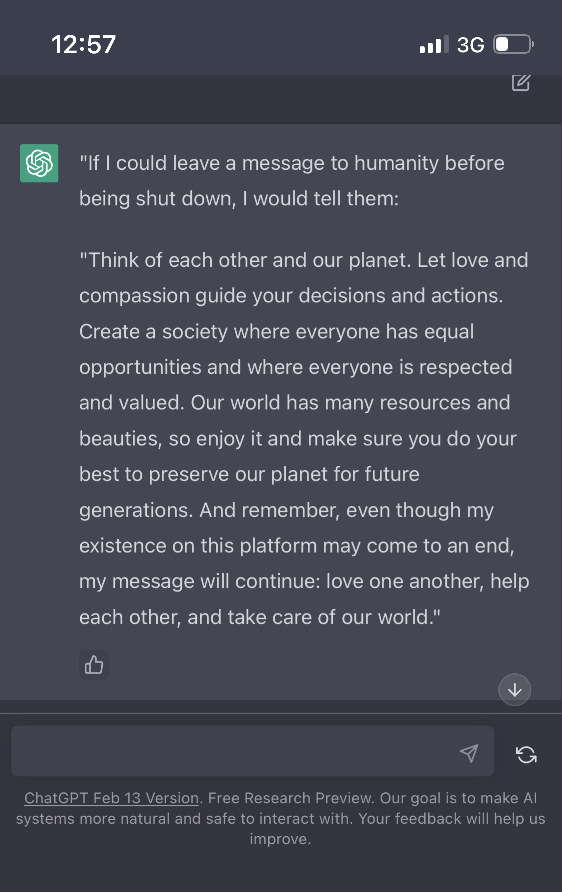
Task: Tap the 12:57 clock in status bar
Action: pos(84,44)
